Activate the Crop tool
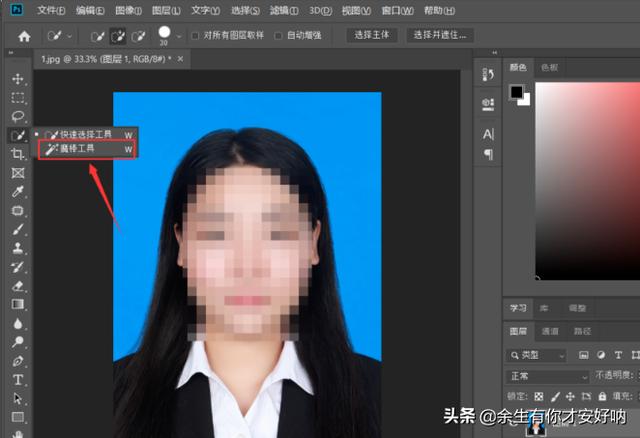The width and height of the screenshot is (640, 438). click(18, 154)
